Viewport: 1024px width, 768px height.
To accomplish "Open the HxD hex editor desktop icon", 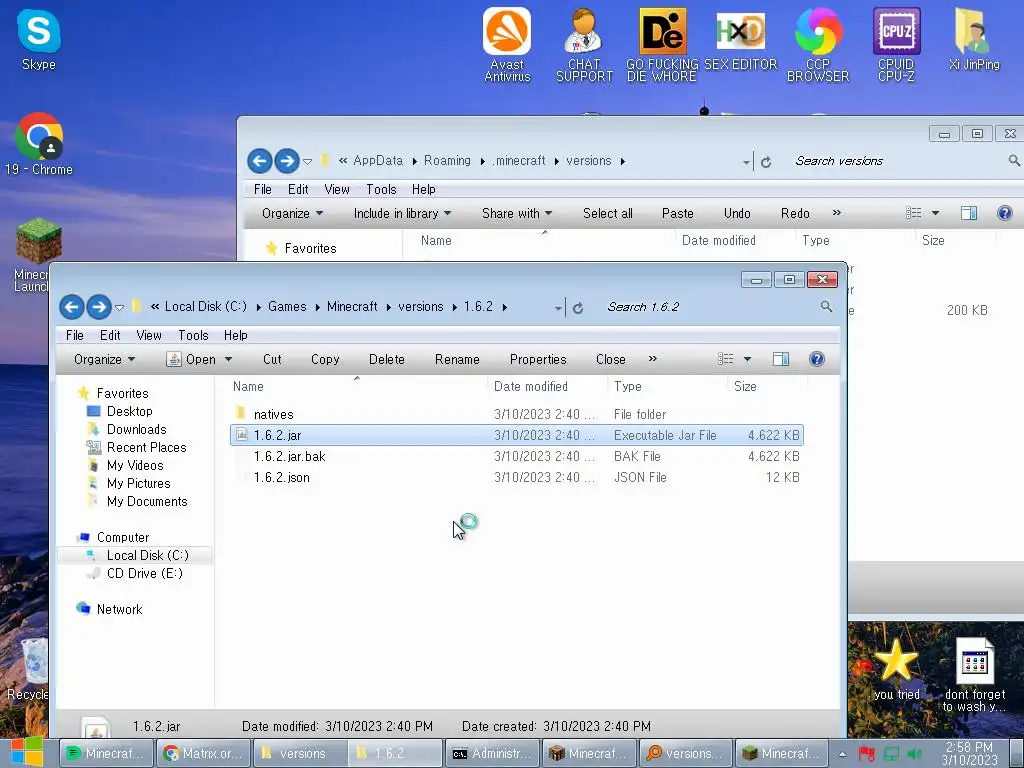I will click(x=740, y=39).
